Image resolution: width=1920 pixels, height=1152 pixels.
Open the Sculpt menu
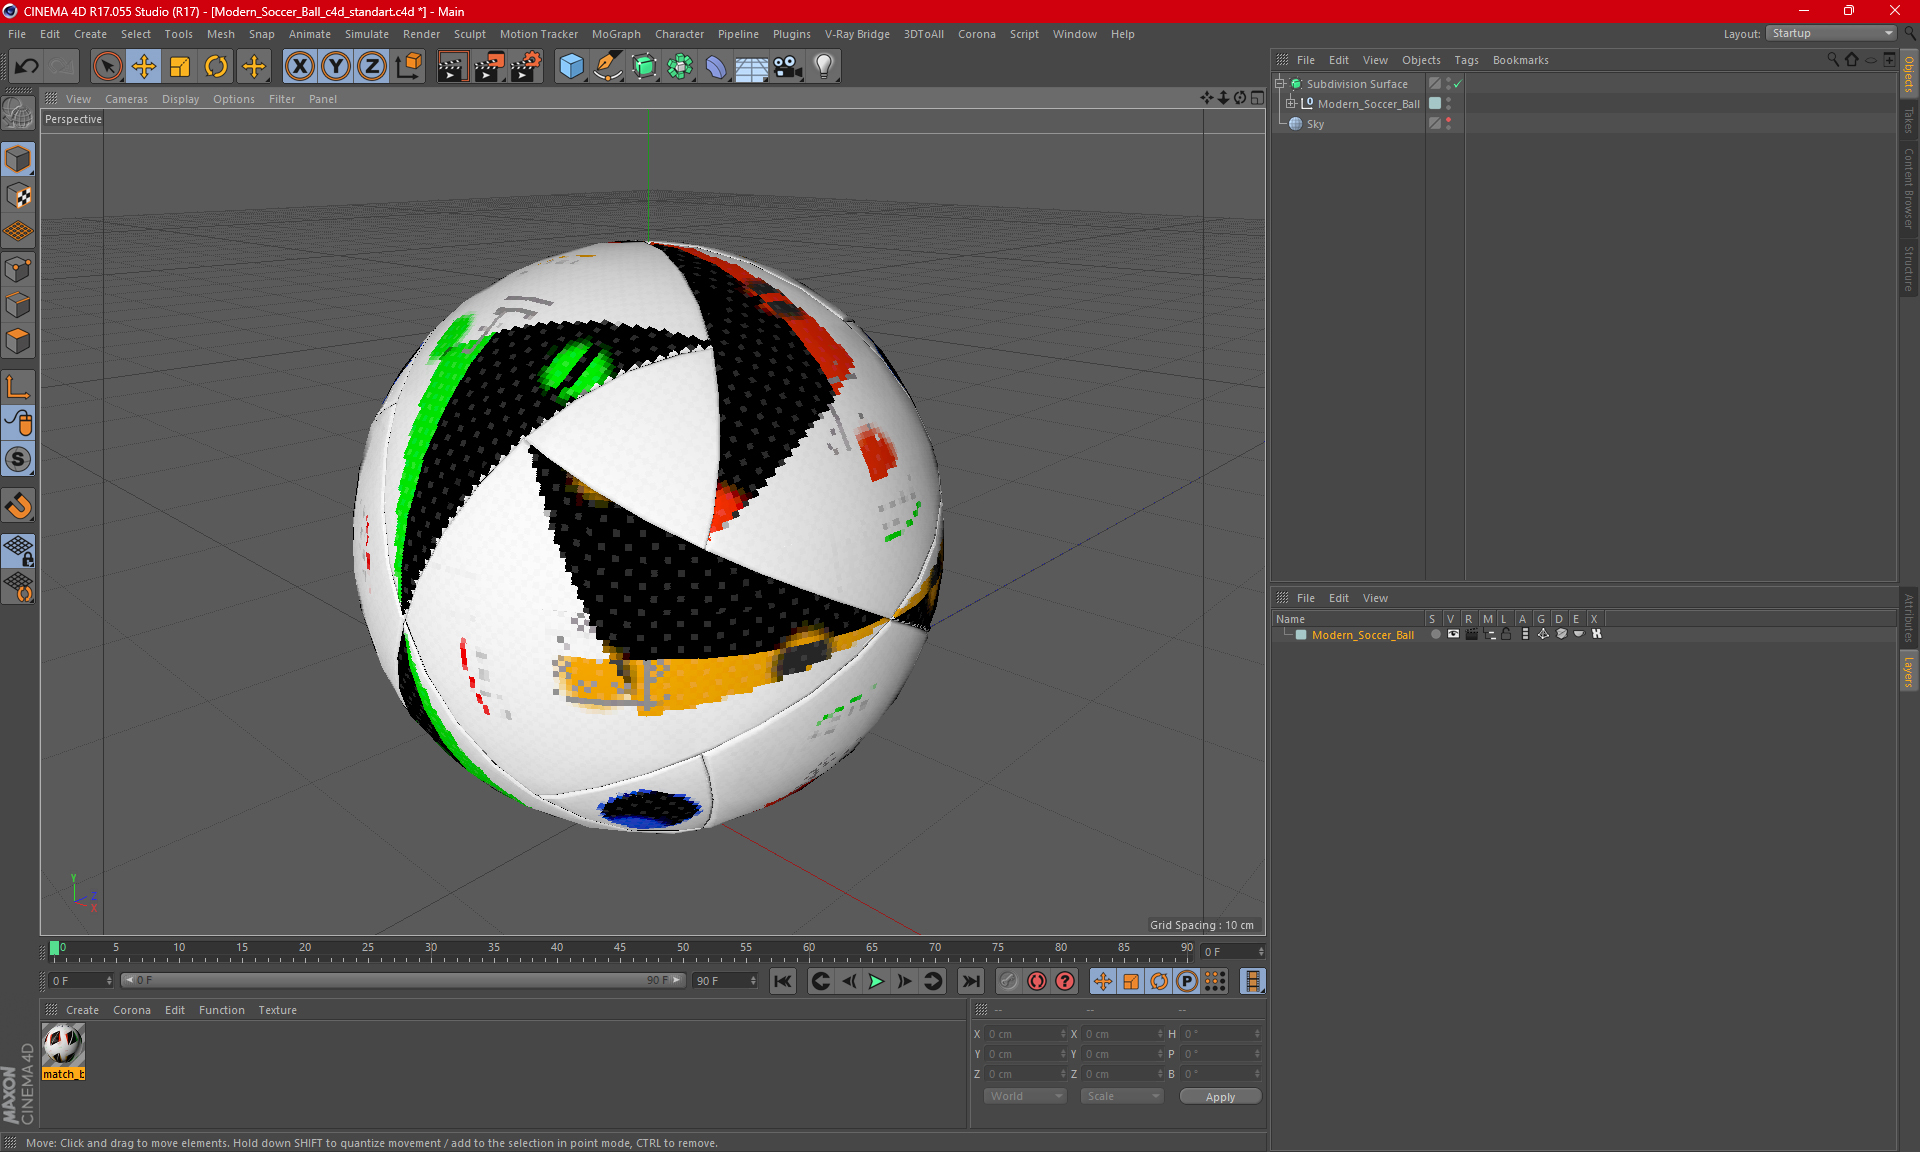(469, 34)
